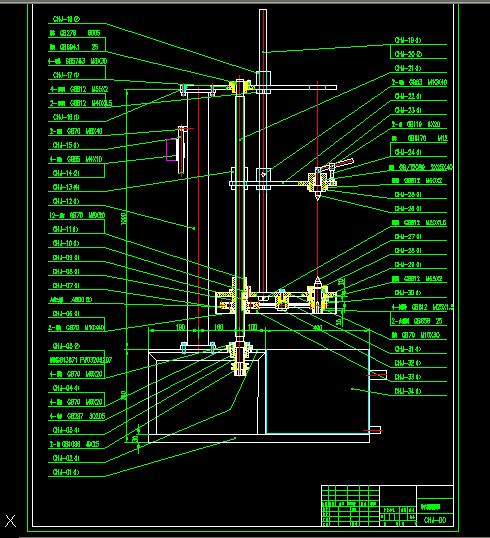
Task: Select the CHJ-12 part callout label
Action: tap(66, 201)
